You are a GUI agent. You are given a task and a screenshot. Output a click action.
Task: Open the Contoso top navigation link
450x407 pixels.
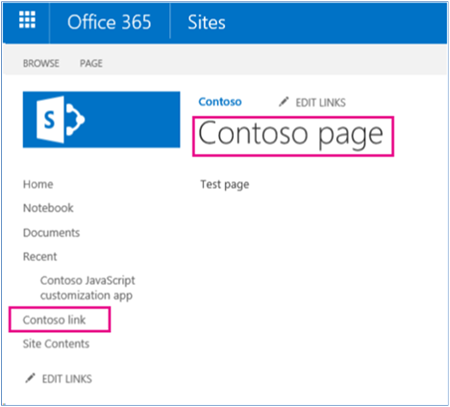[220, 102]
